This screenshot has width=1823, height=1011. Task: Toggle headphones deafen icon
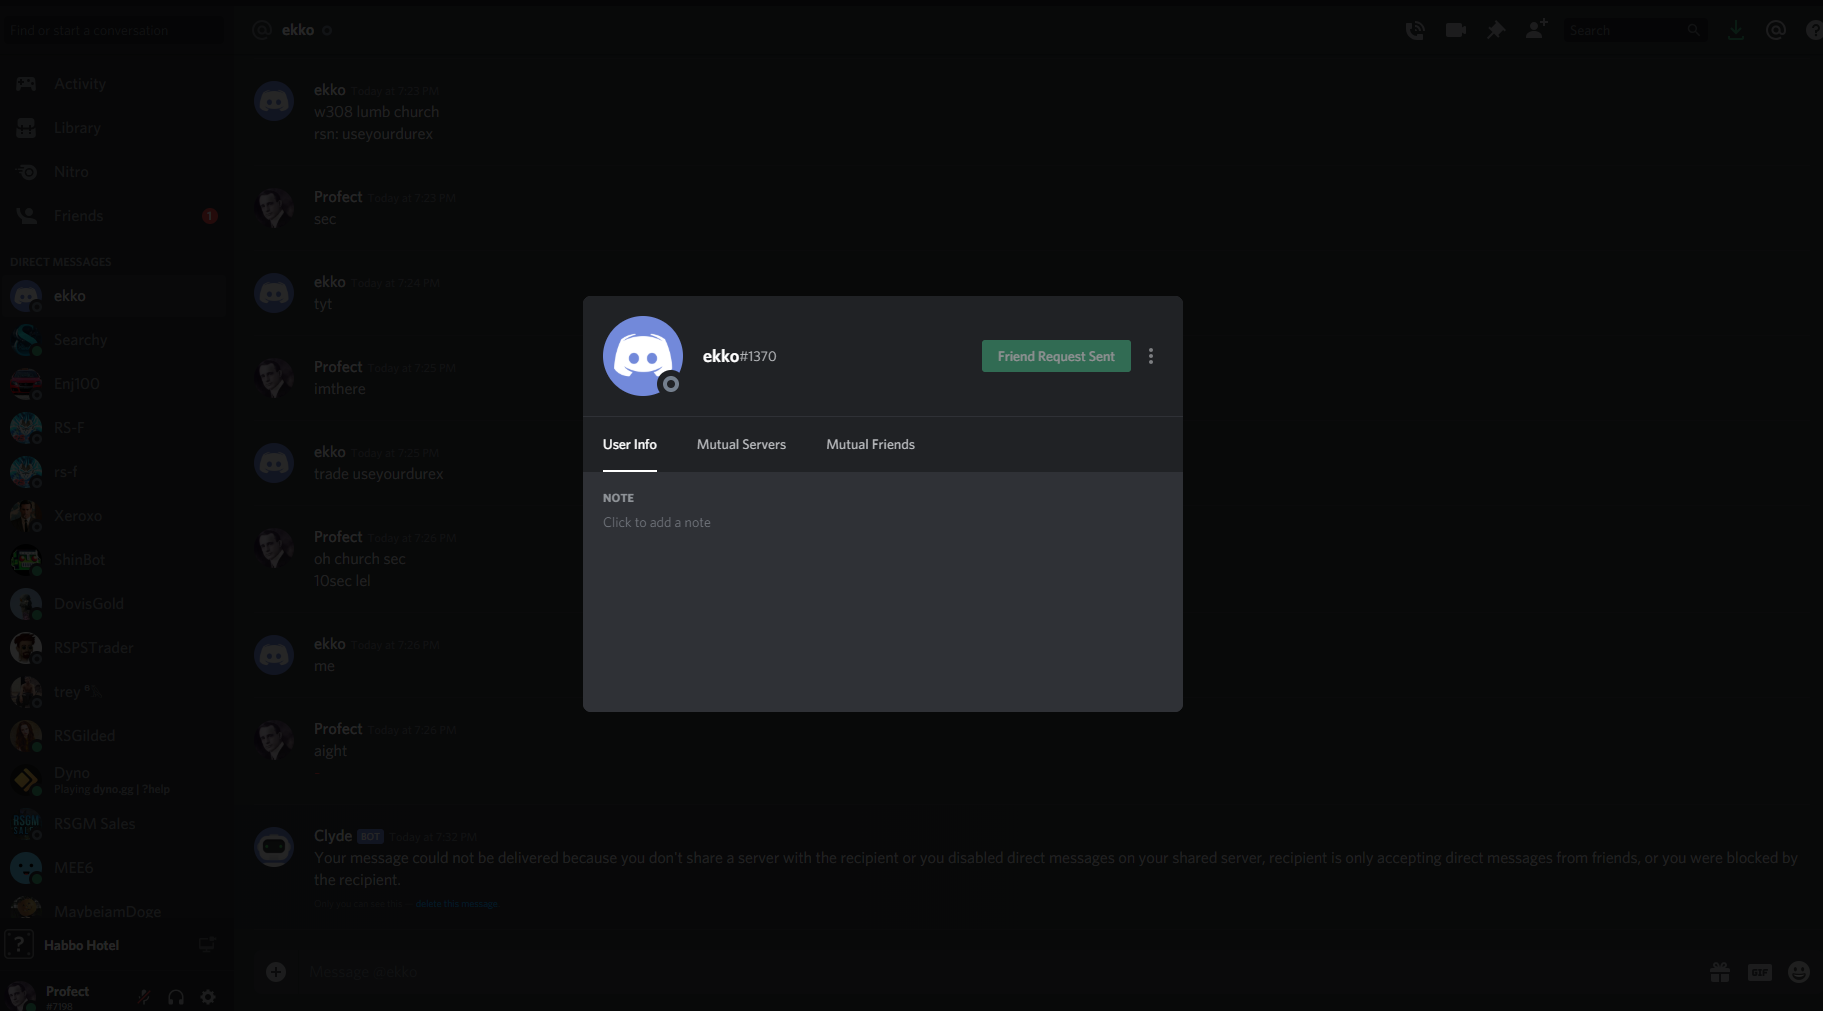pyautogui.click(x=176, y=997)
